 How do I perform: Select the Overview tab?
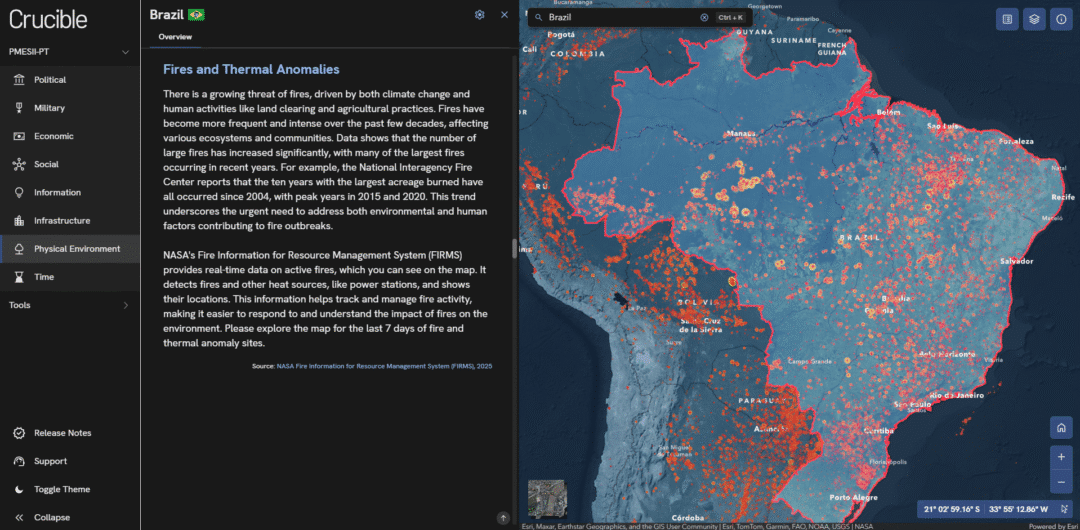175,37
